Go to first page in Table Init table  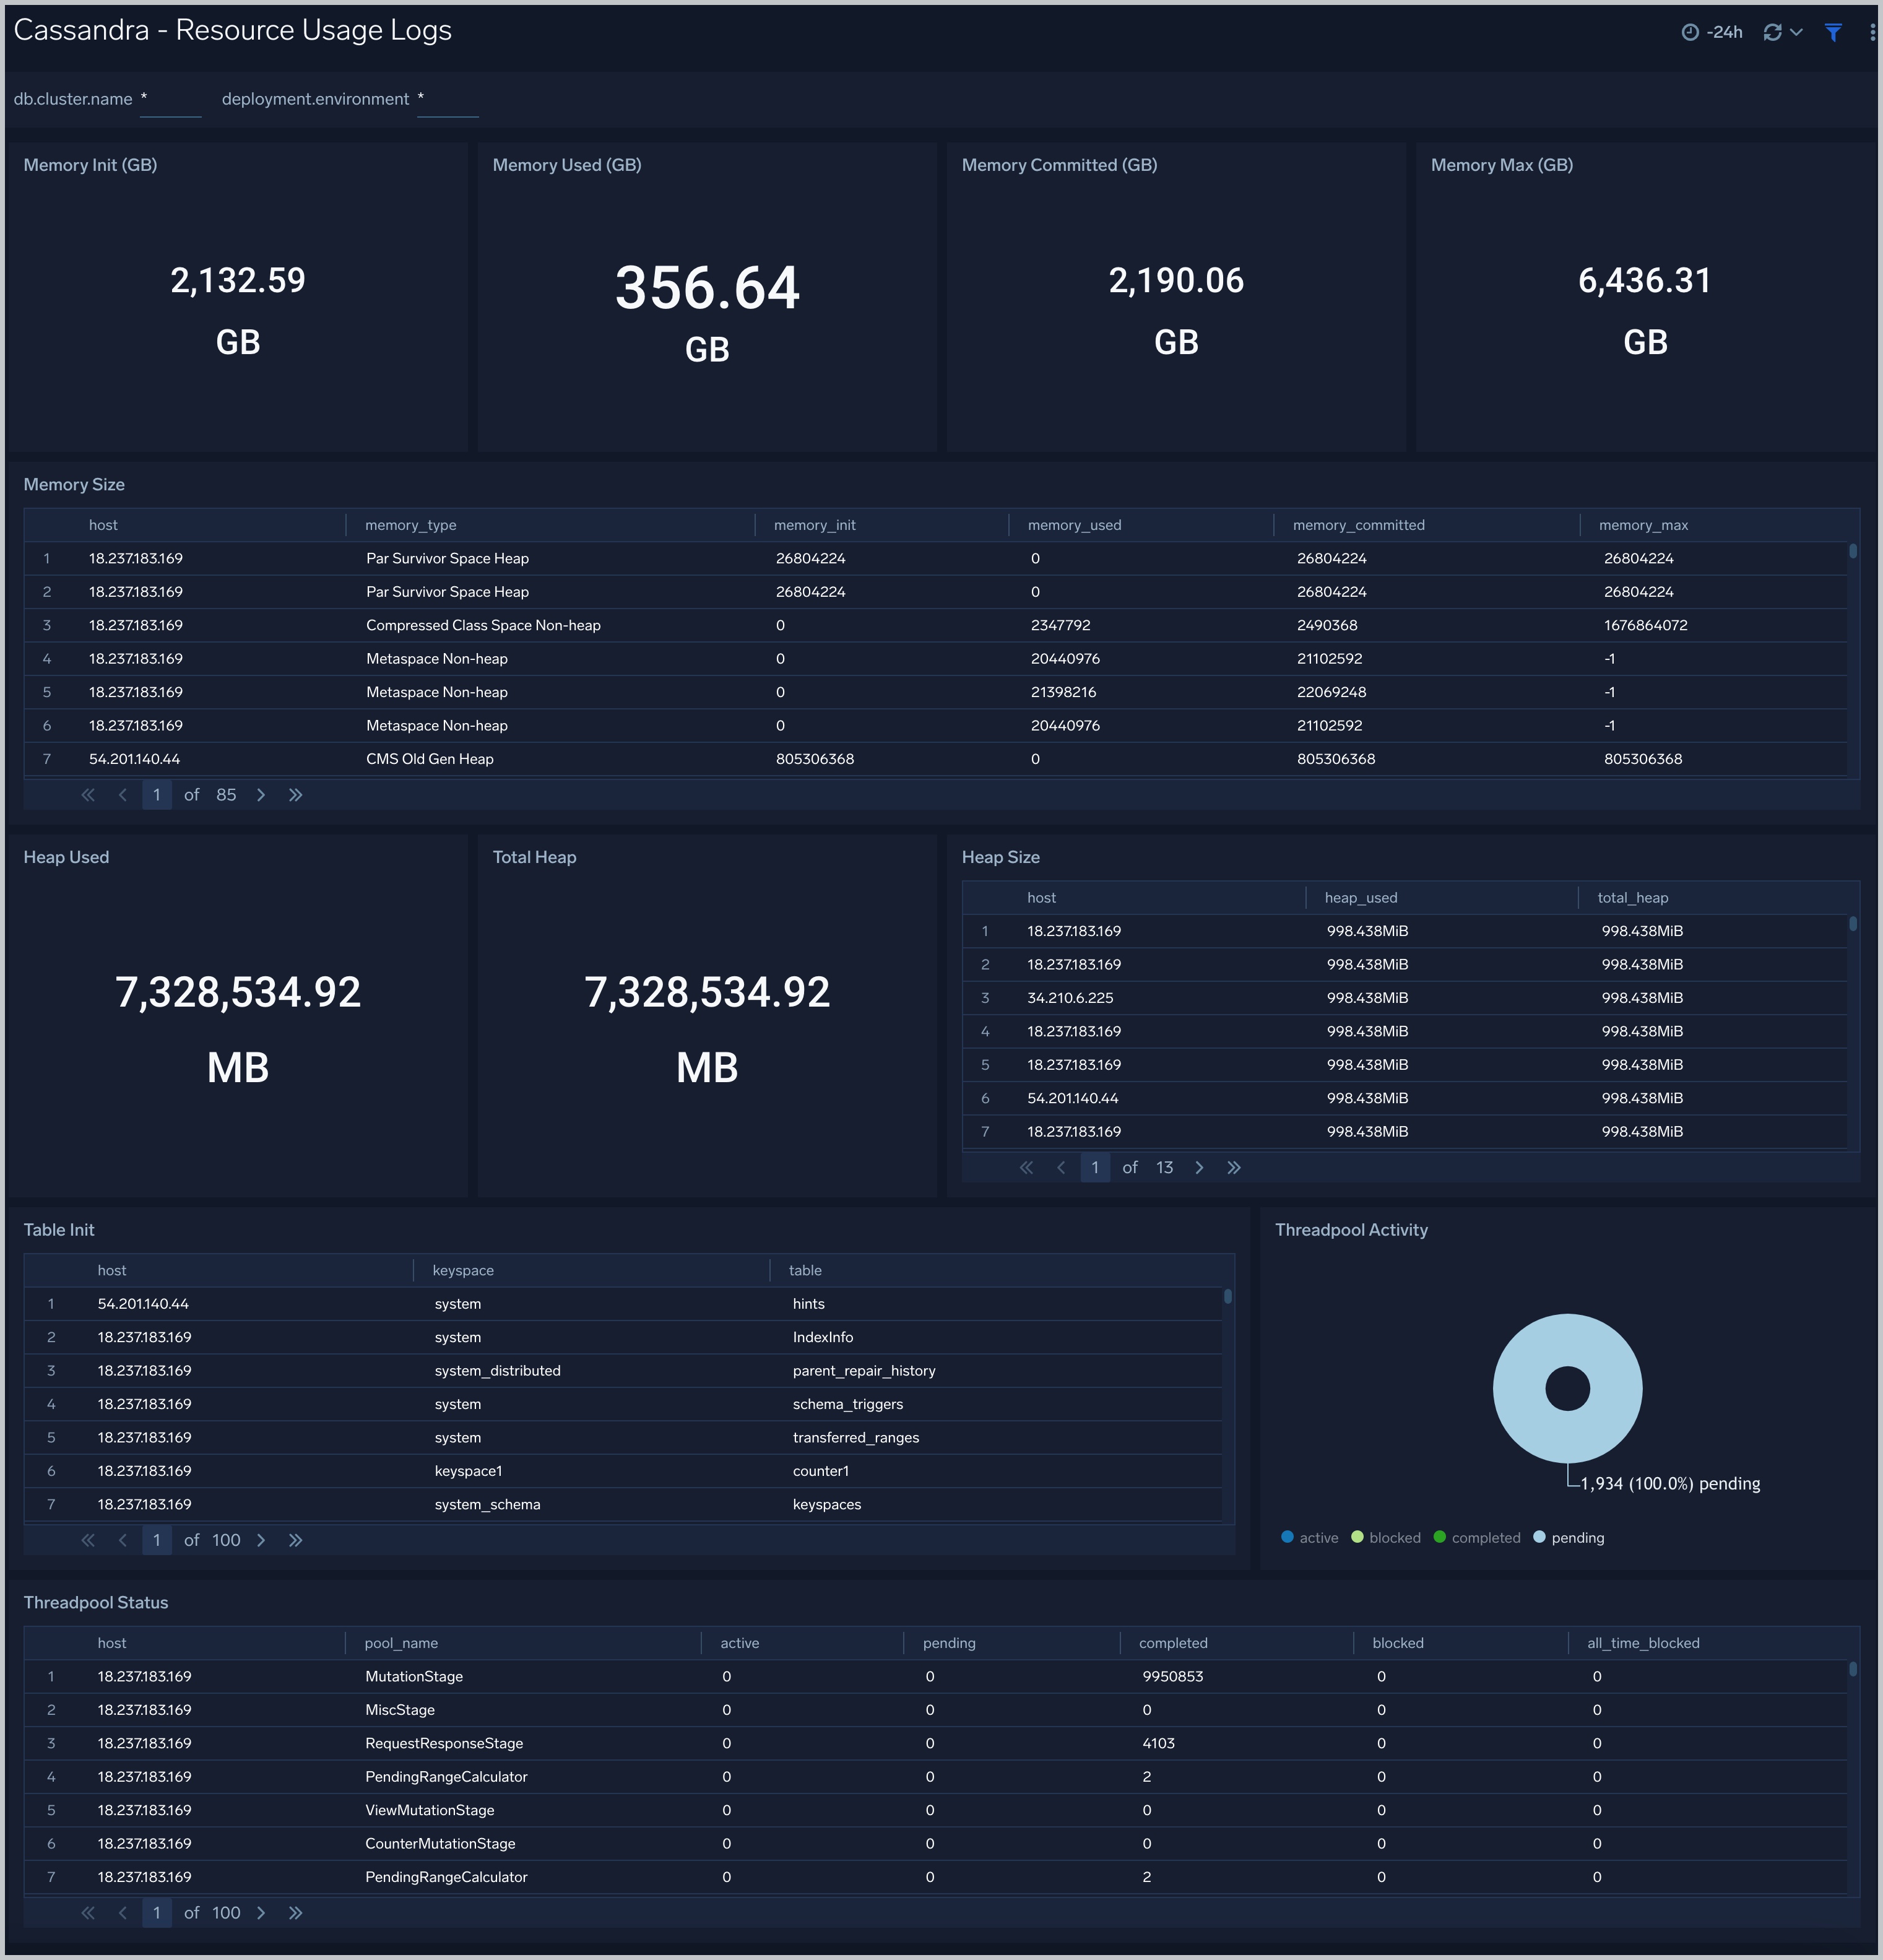click(x=88, y=1540)
